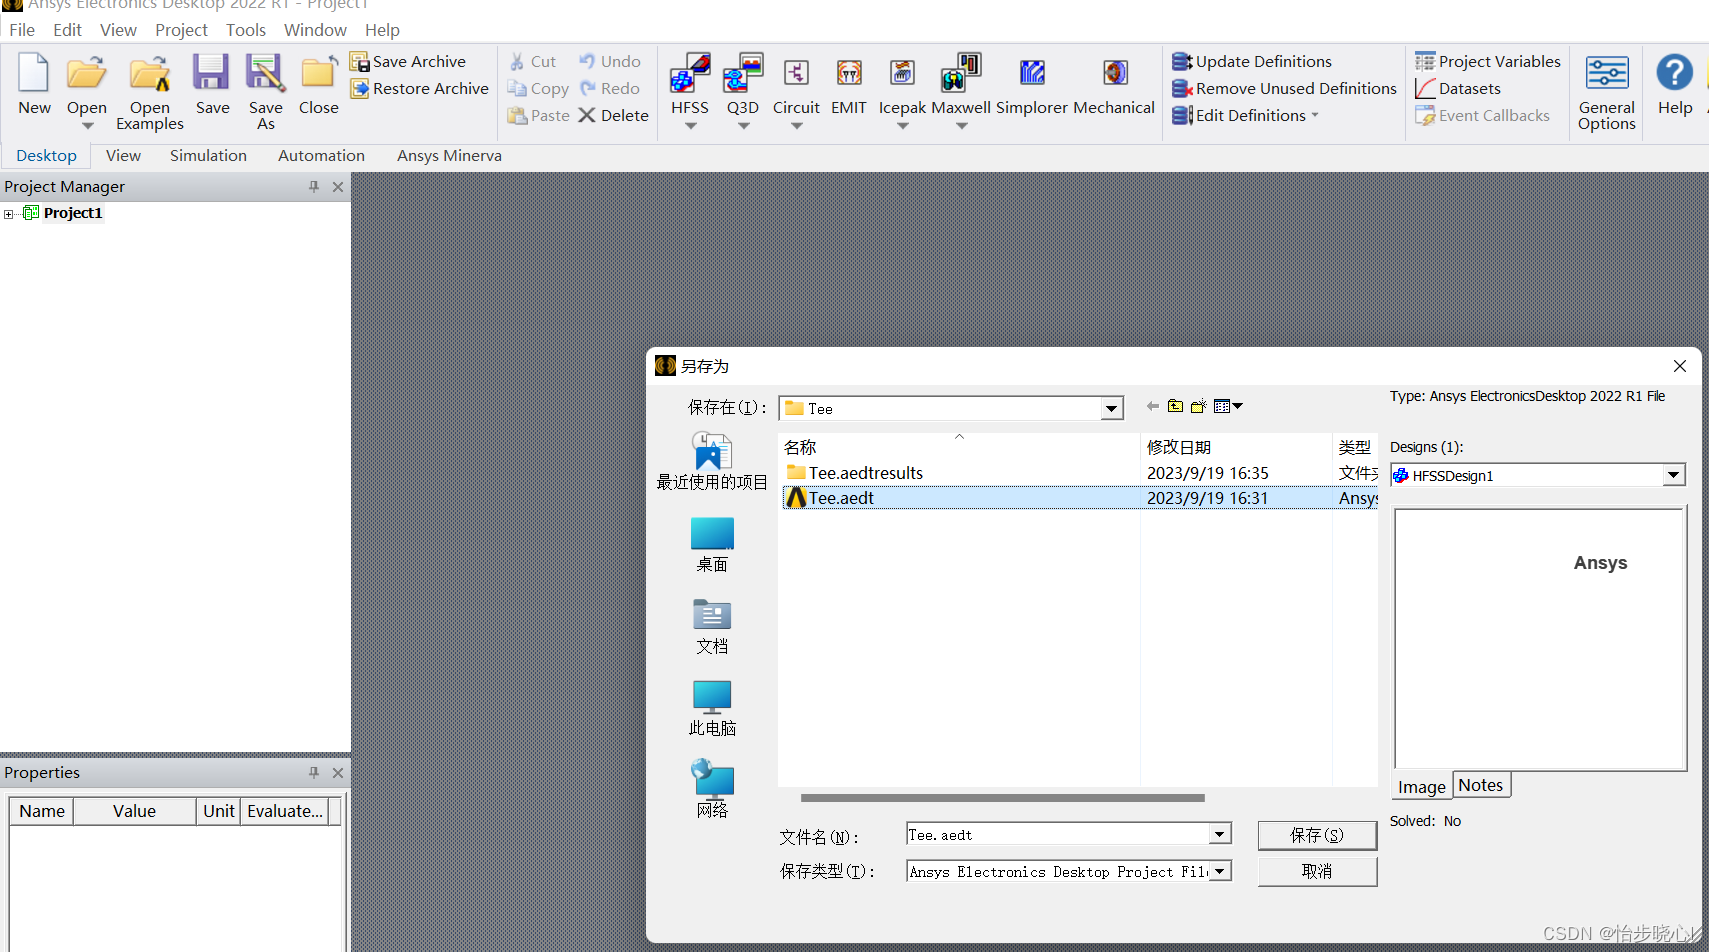Expand the Maxwell dropdown arrow

click(x=961, y=126)
